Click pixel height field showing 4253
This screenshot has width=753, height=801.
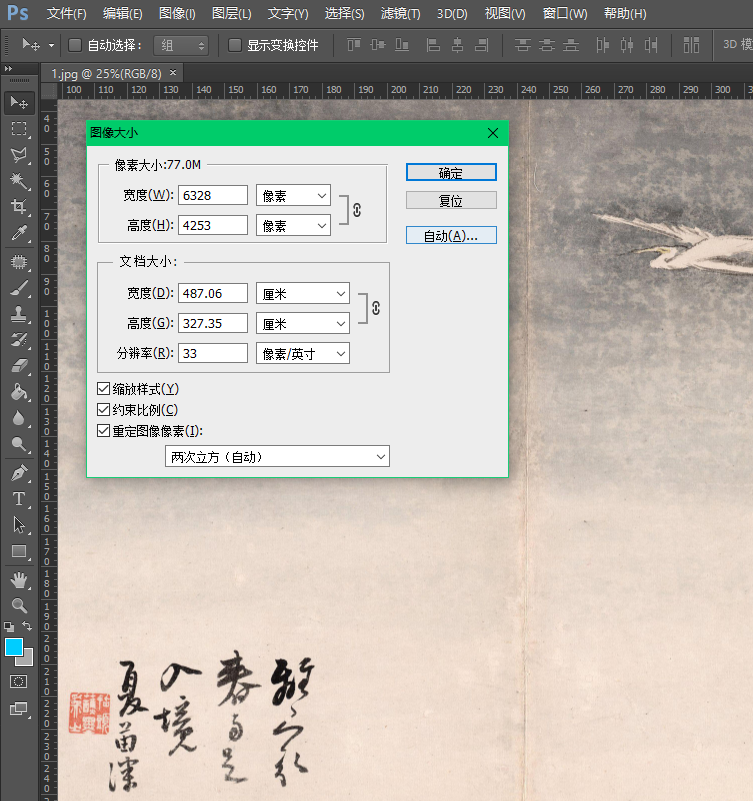[213, 225]
